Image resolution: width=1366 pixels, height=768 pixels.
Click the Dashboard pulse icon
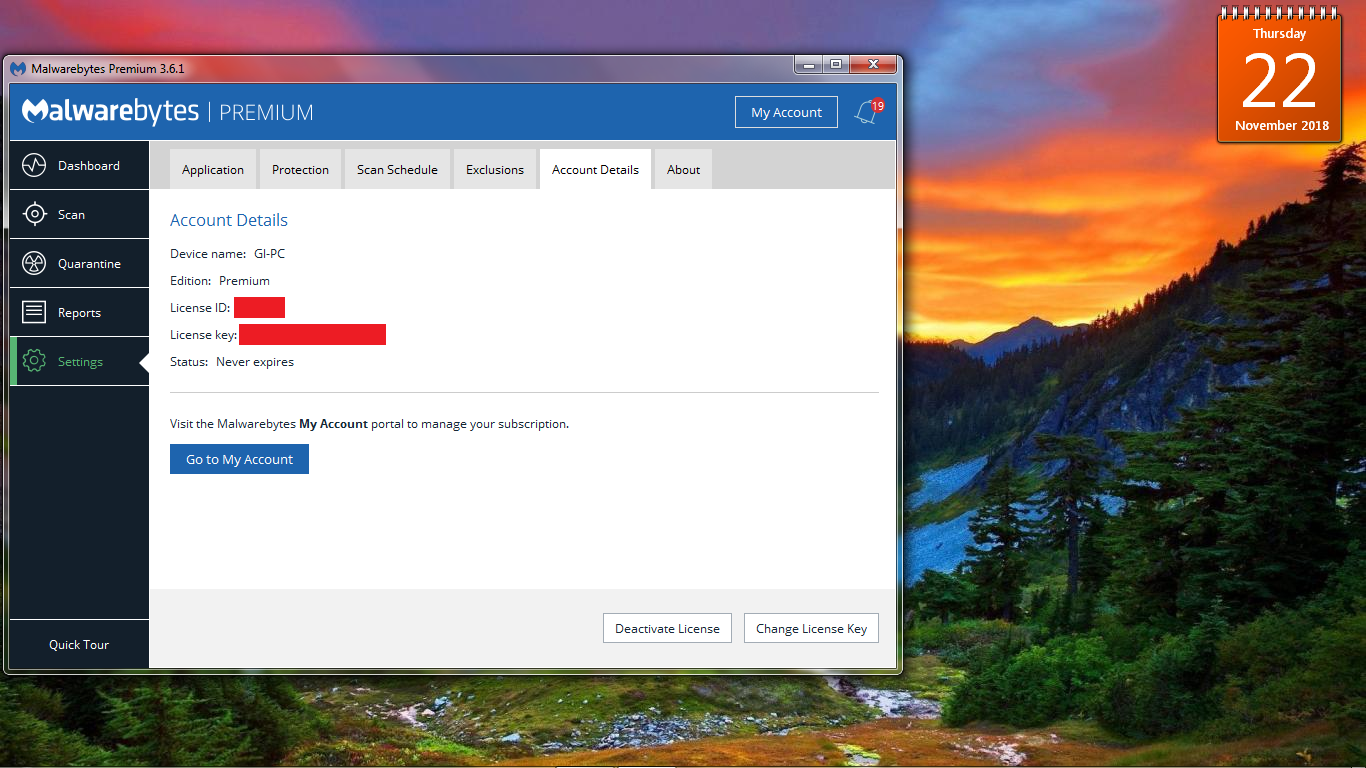pyautogui.click(x=34, y=165)
